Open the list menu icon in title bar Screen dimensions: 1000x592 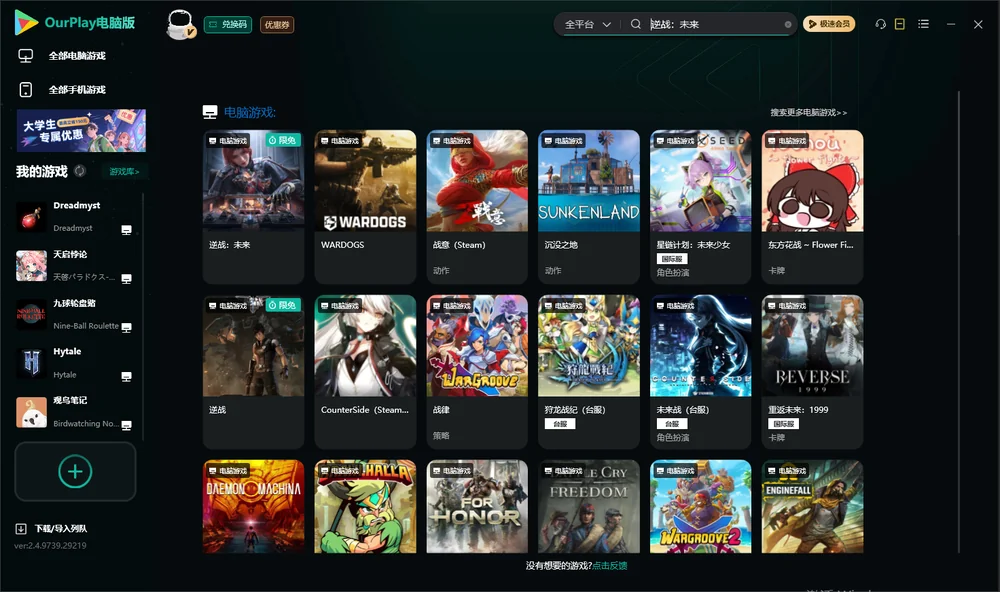coord(923,24)
